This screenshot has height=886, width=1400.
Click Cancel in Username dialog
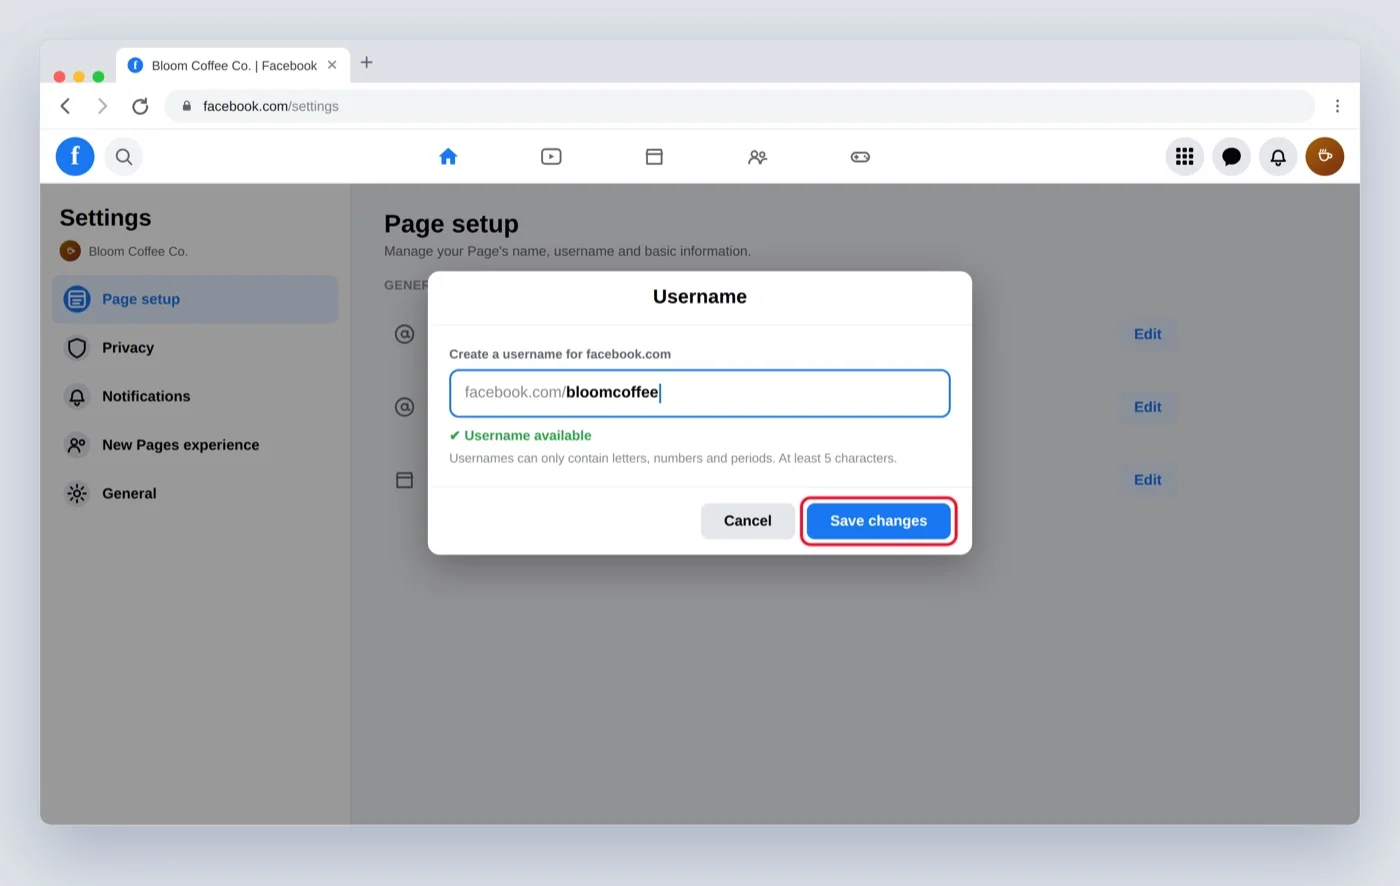tap(747, 521)
